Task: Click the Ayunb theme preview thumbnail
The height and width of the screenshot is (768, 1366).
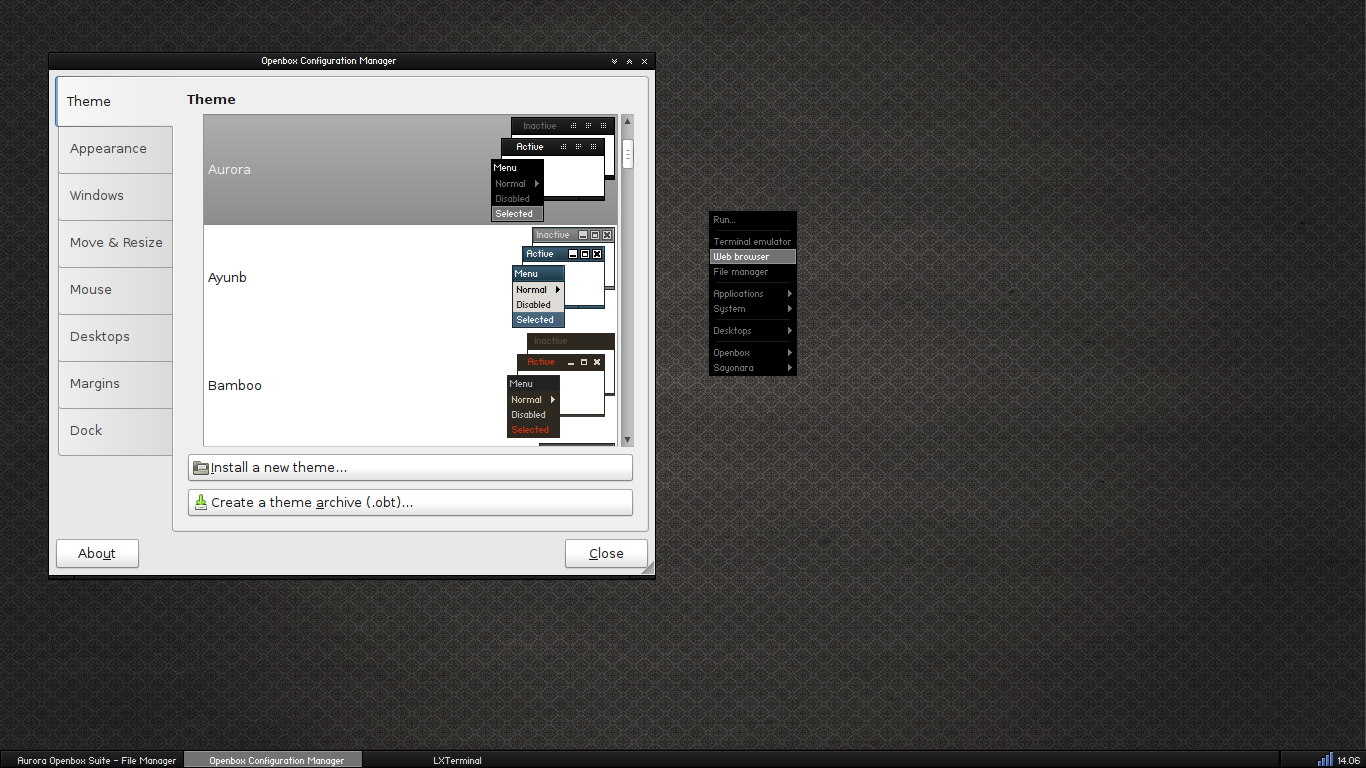Action: pyautogui.click(x=563, y=277)
